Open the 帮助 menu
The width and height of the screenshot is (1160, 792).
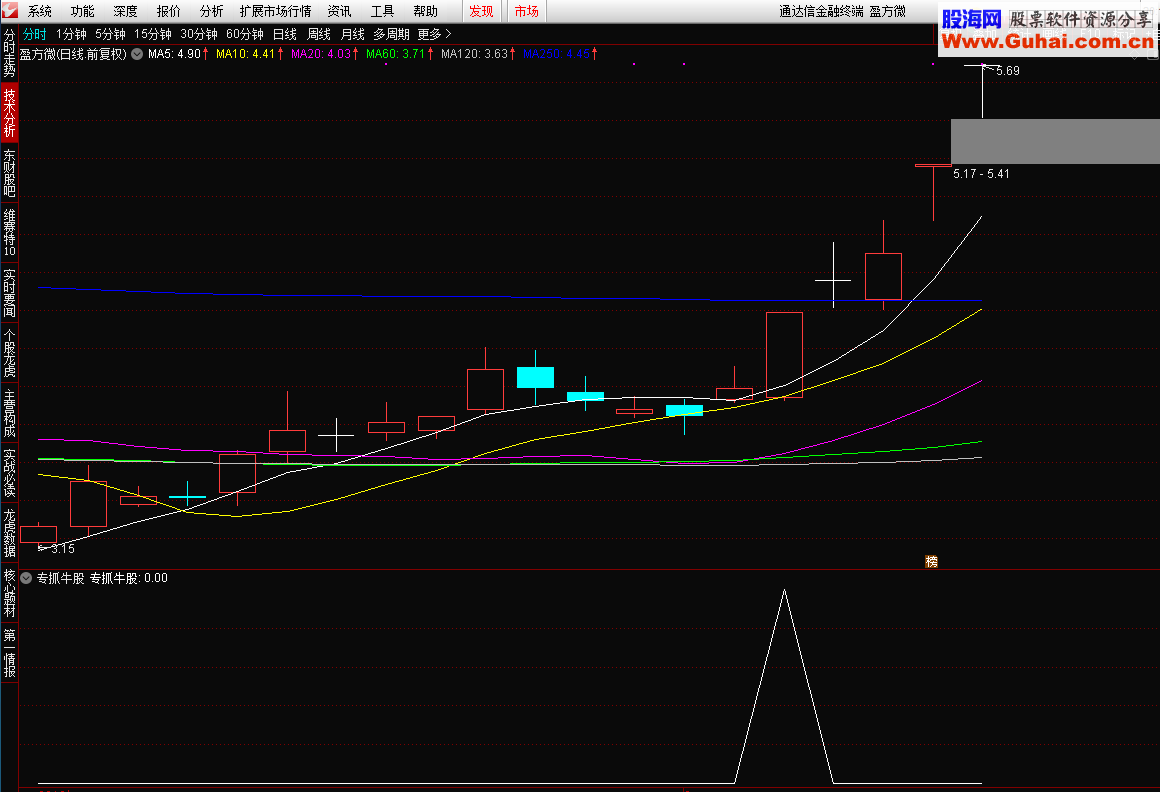tap(425, 11)
